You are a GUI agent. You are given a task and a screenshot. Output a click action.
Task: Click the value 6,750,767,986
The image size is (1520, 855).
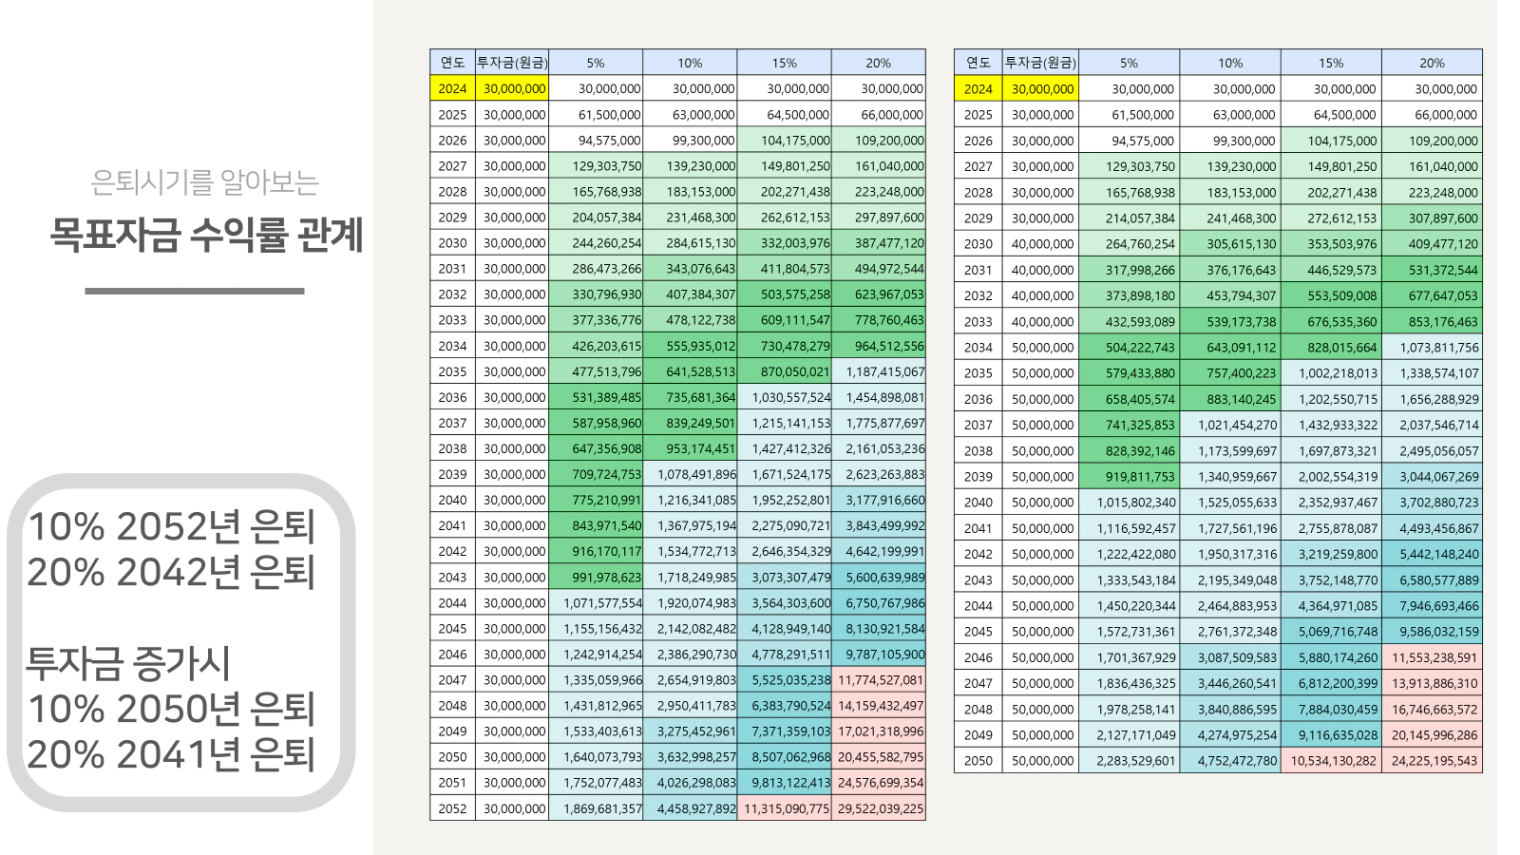(878, 603)
